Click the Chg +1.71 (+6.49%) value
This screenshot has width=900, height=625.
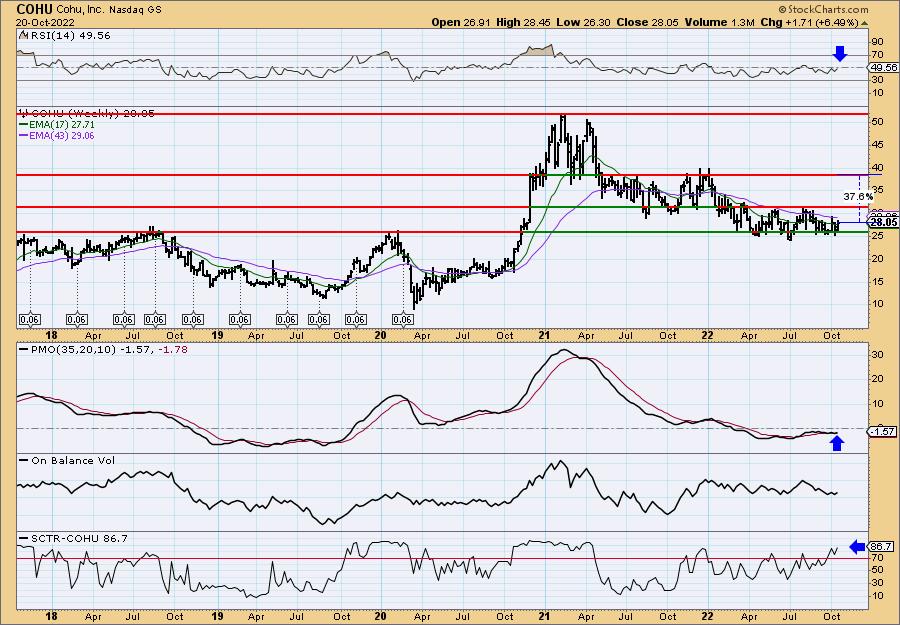click(810, 22)
